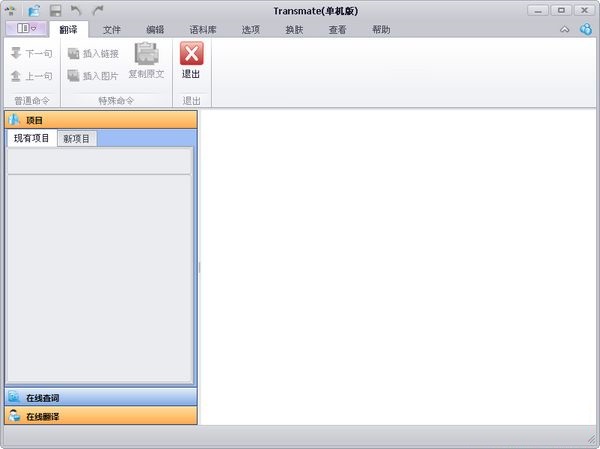The height and width of the screenshot is (449, 600).
Task: Click the red 退出 exit icon
Action: (x=190, y=55)
